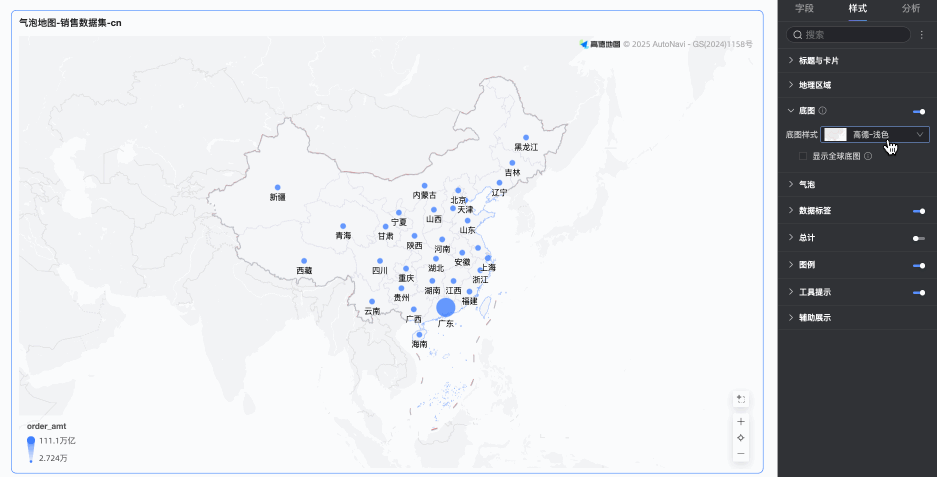Click the basemap style preview thumbnail
Viewport: 937px width, 477px height.
(x=835, y=134)
